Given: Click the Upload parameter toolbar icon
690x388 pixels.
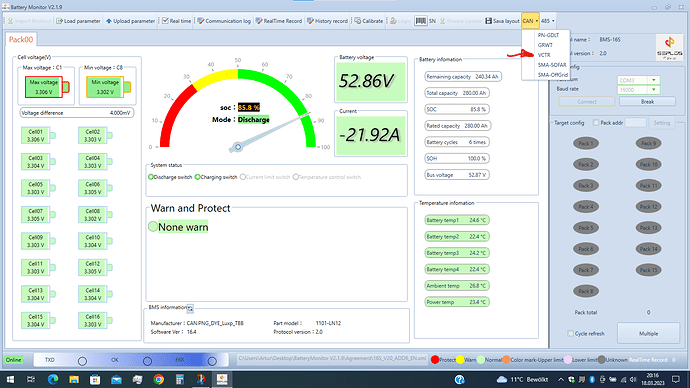Looking at the screenshot, I should 109,21.
